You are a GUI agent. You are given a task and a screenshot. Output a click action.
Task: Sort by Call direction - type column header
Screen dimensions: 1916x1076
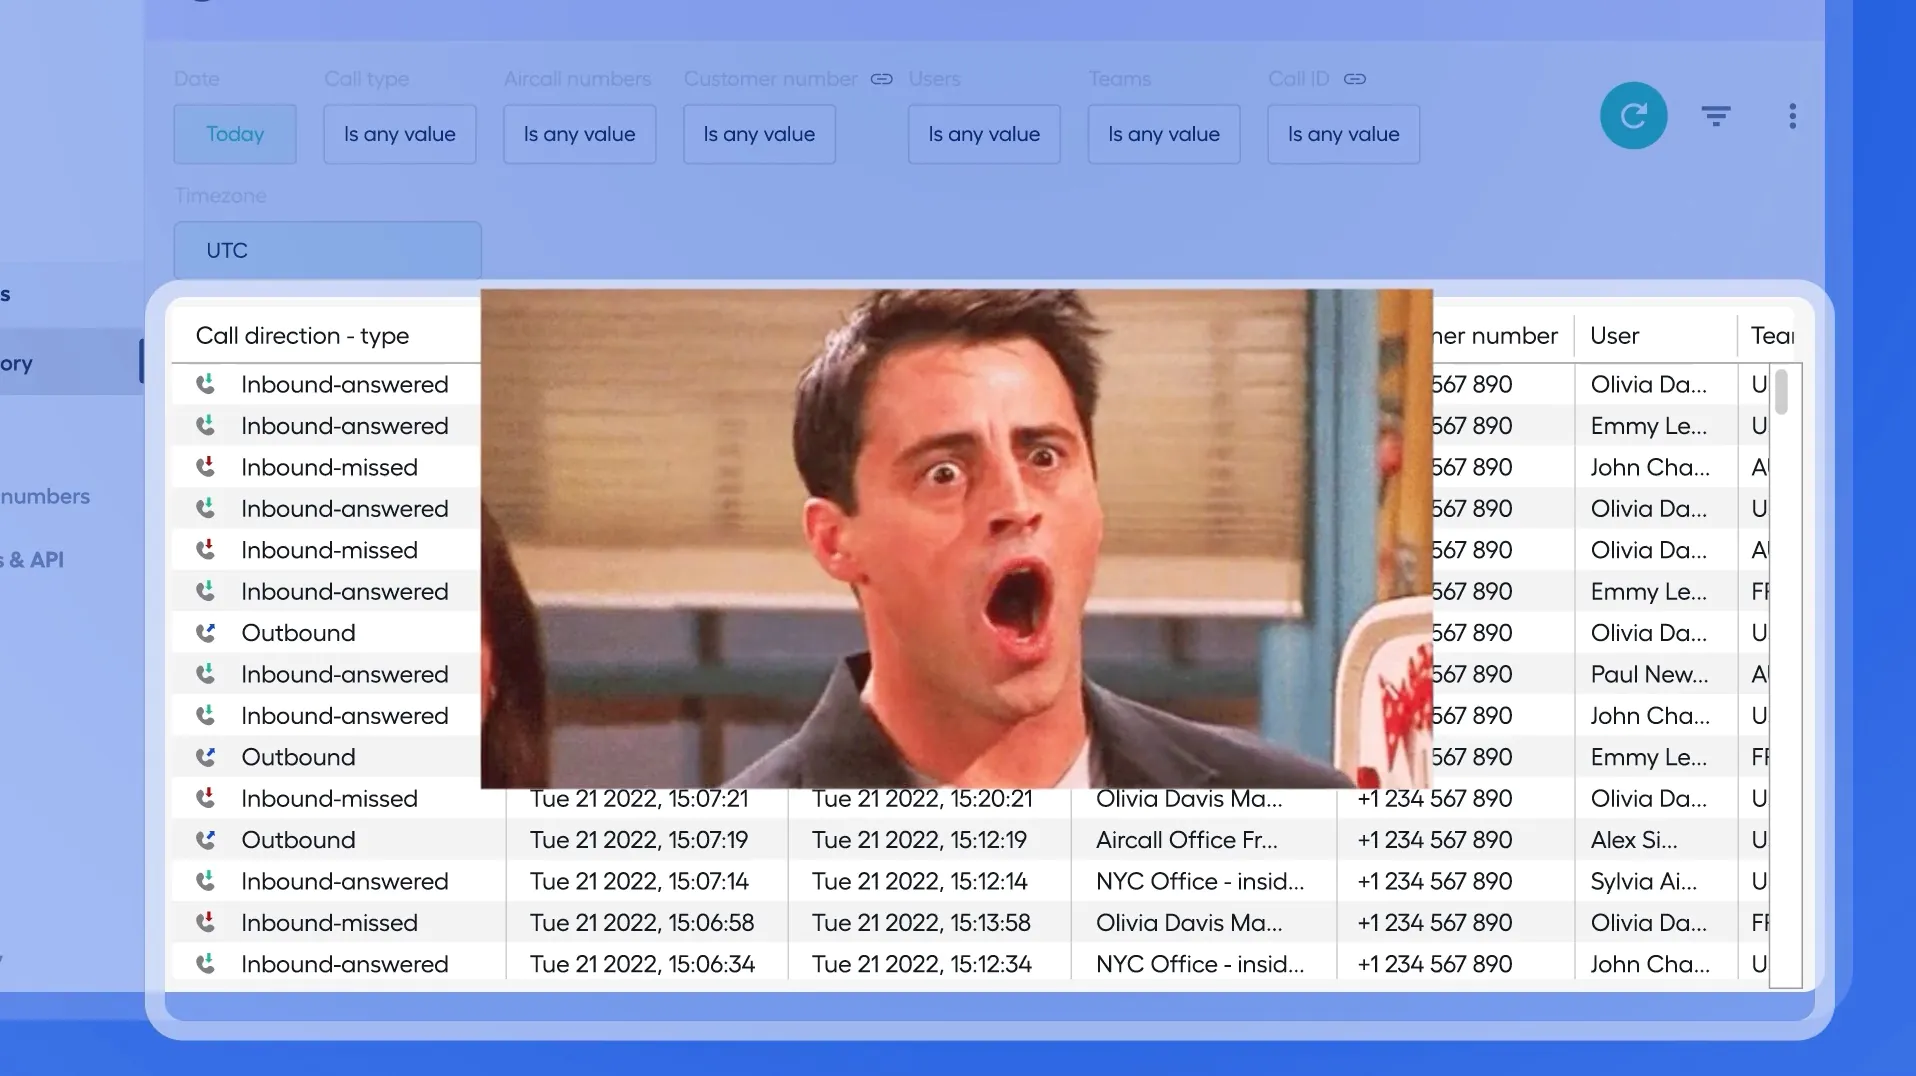tap(302, 336)
